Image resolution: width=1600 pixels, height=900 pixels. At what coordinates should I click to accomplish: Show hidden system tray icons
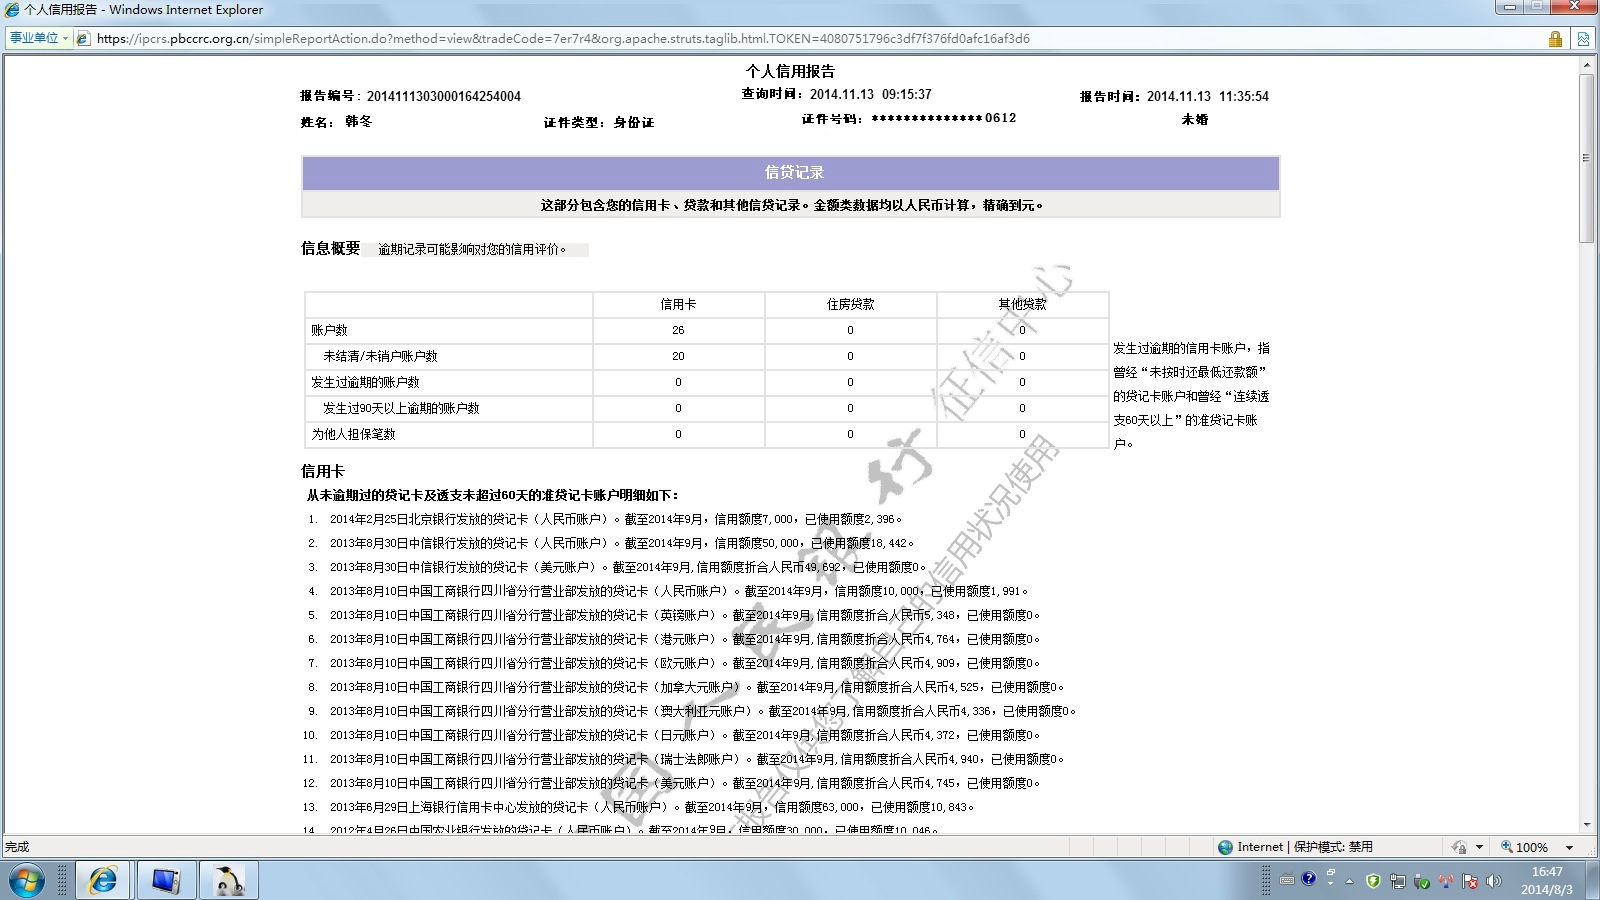pos(1349,882)
